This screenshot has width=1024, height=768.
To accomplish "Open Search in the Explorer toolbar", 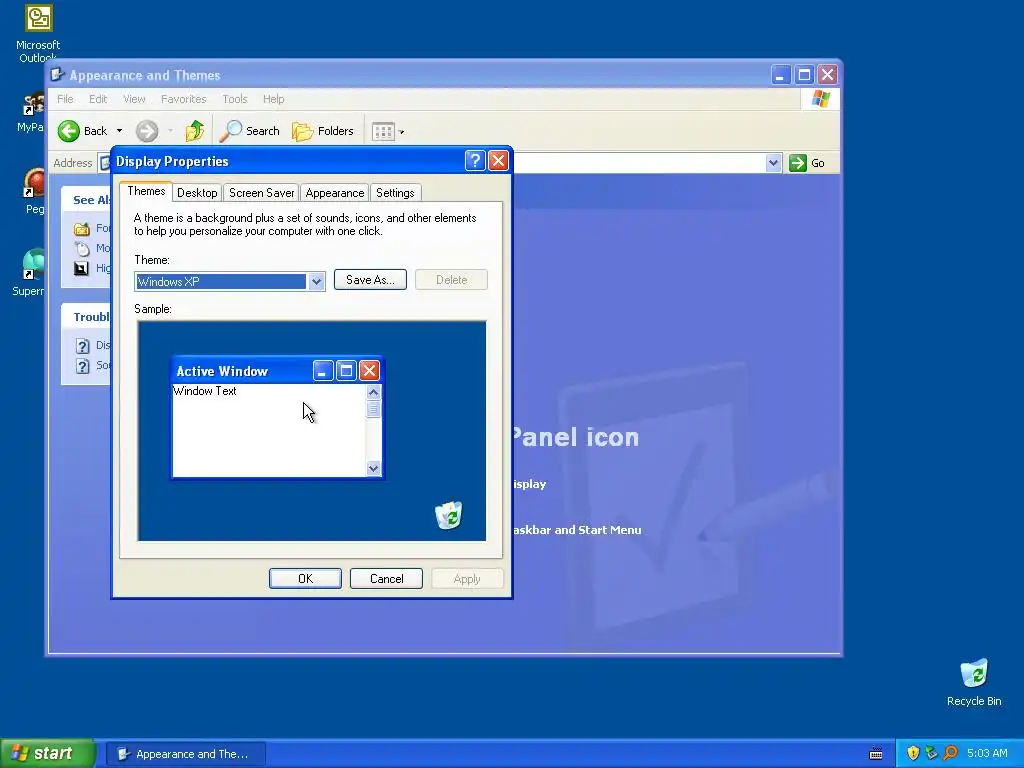I will point(249,131).
